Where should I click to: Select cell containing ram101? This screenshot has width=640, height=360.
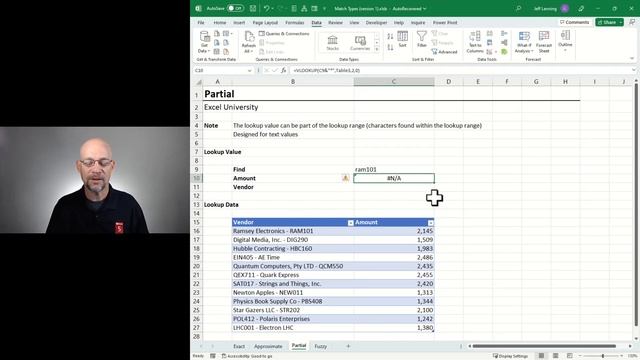pos(394,169)
